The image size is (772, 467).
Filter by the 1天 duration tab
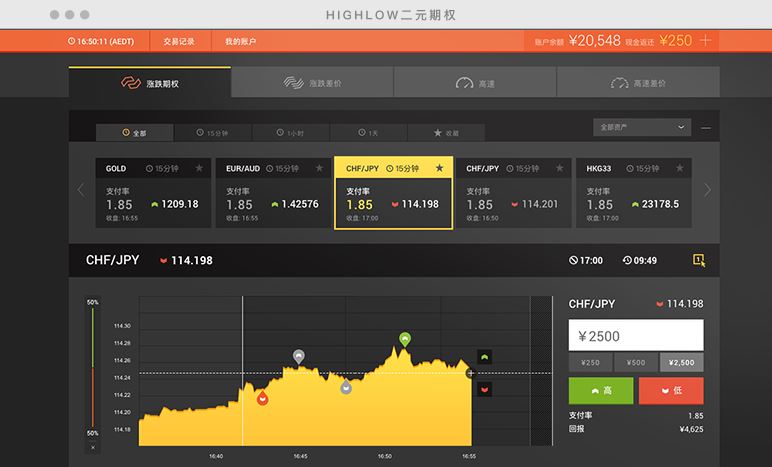(x=368, y=133)
